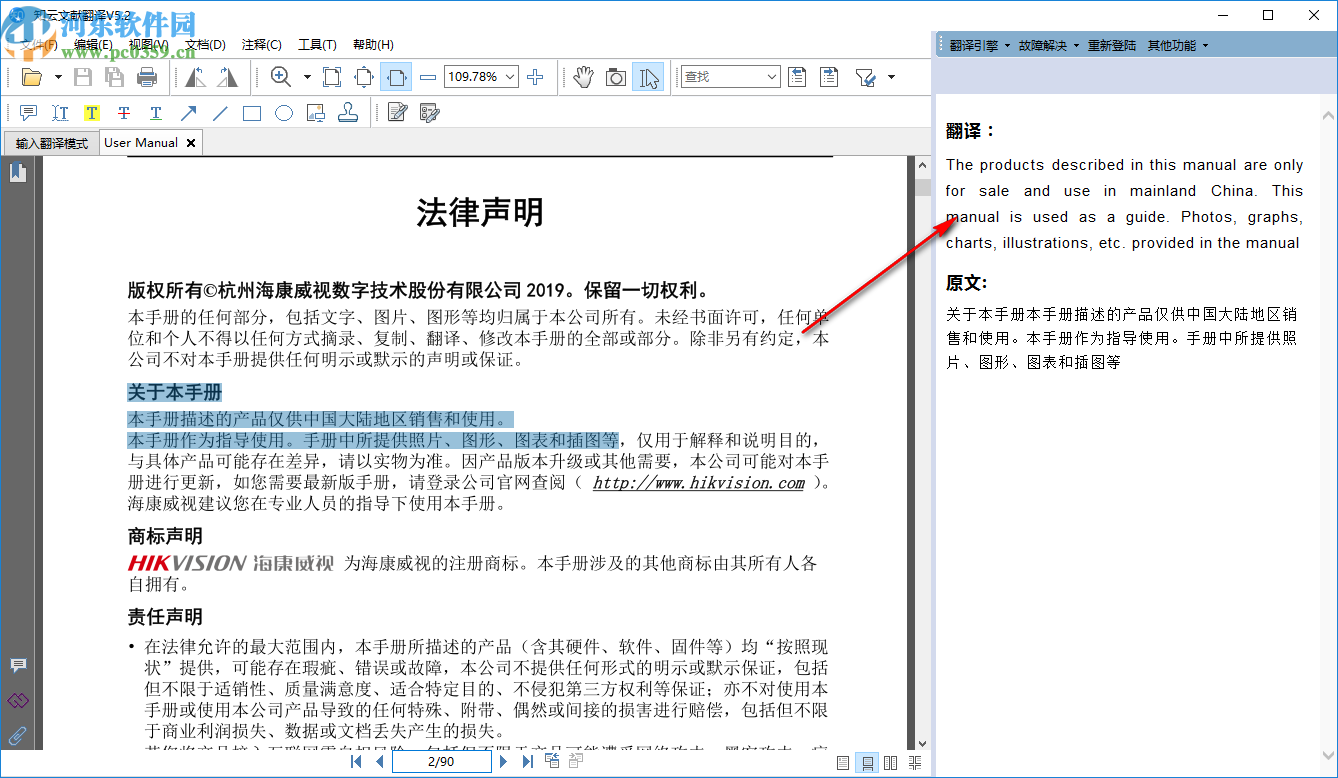Apply strikethrough text annotation

pyautogui.click(x=124, y=113)
